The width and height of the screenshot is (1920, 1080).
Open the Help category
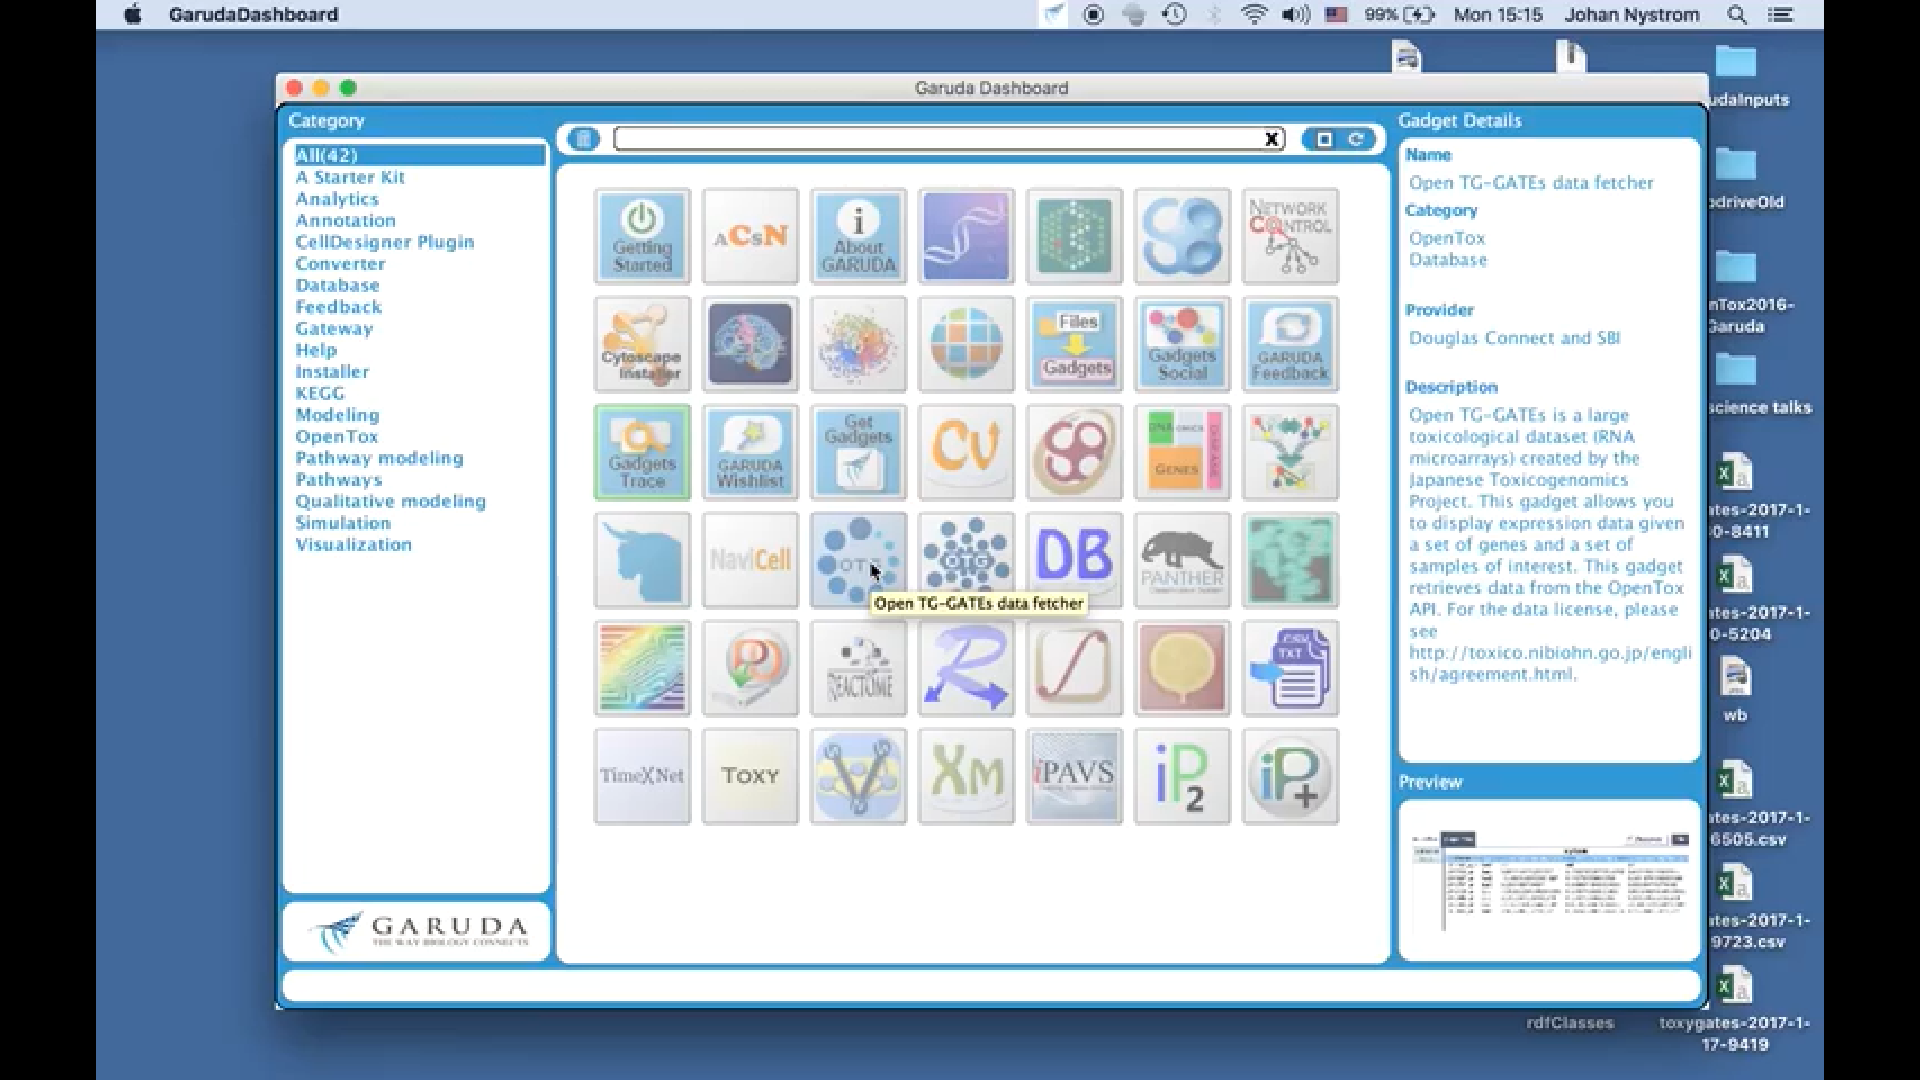coord(316,350)
